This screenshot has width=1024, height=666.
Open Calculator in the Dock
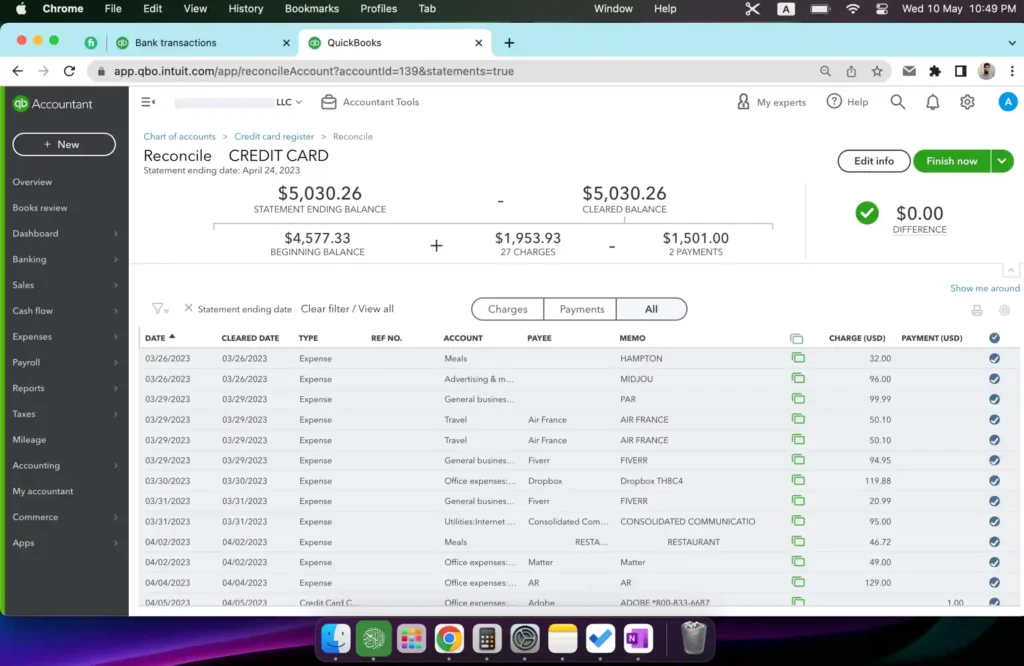(x=487, y=639)
